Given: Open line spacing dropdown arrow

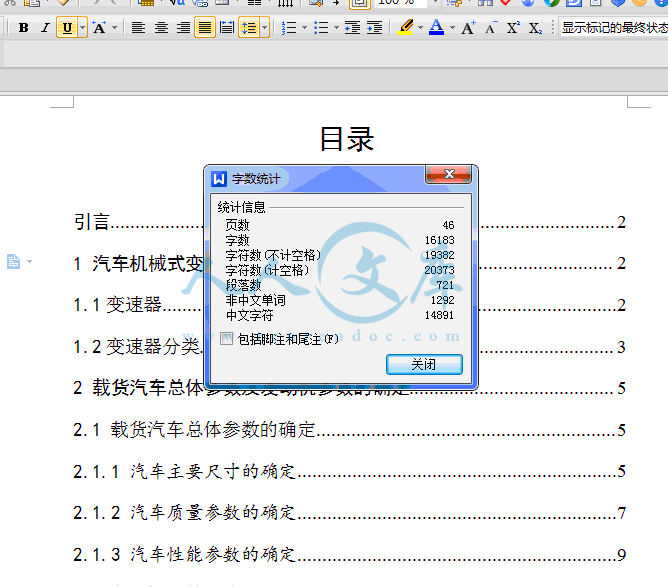Looking at the screenshot, I should pyautogui.click(x=265, y=28).
